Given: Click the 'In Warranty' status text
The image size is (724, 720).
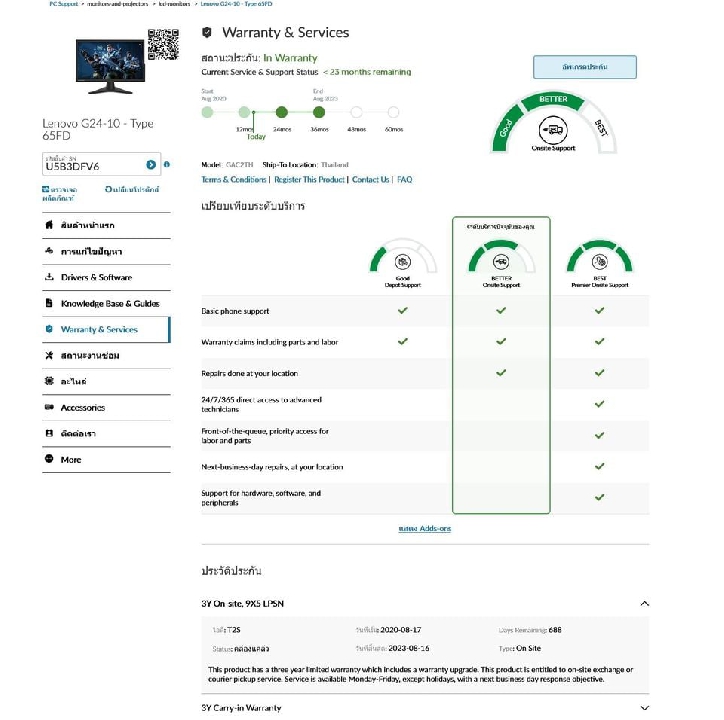Looking at the screenshot, I should [290, 58].
